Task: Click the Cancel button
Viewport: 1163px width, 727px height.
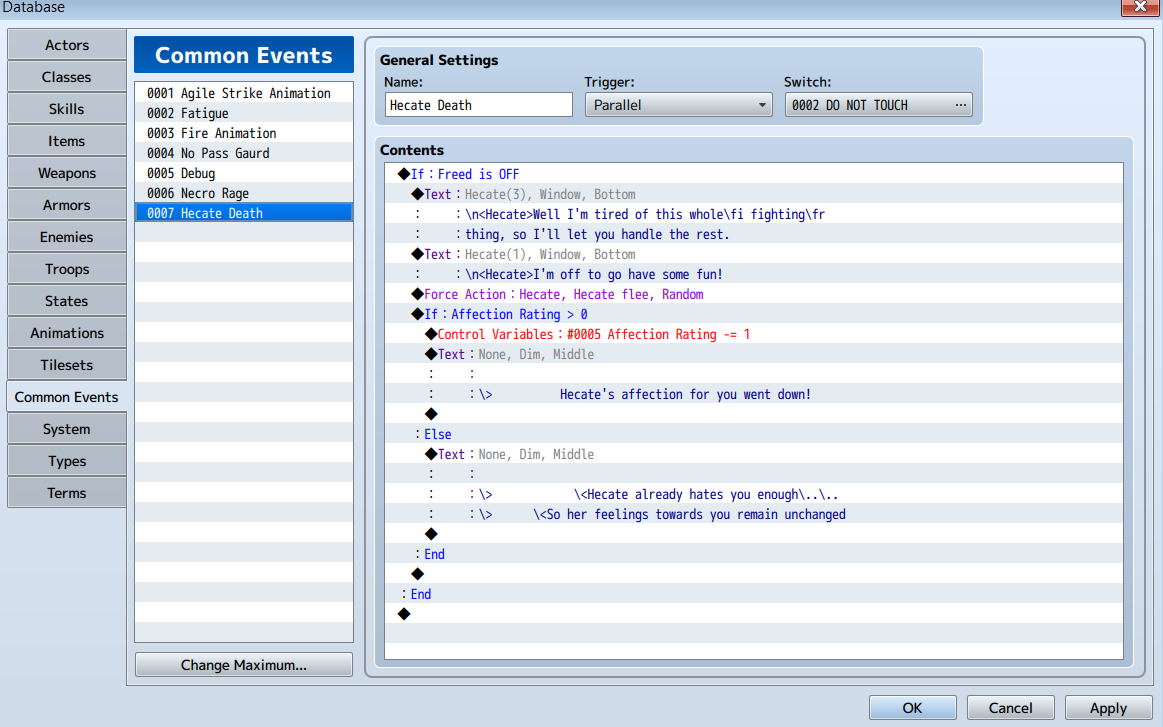Action: (1010, 708)
